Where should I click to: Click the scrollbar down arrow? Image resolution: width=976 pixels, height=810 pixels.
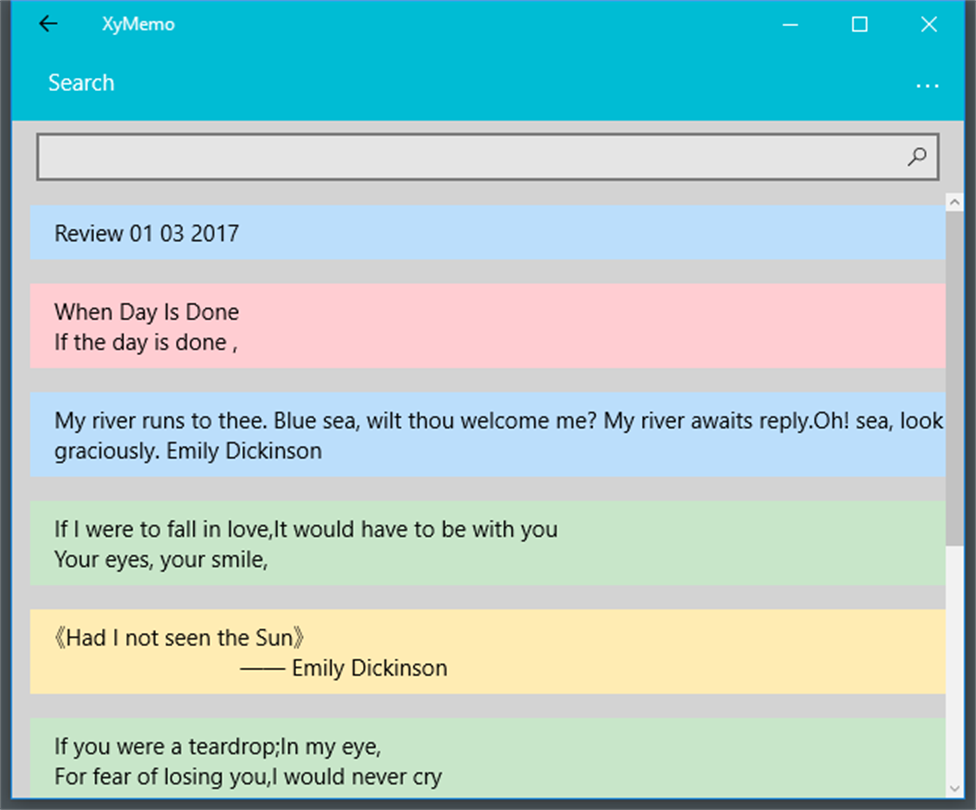[x=954, y=789]
